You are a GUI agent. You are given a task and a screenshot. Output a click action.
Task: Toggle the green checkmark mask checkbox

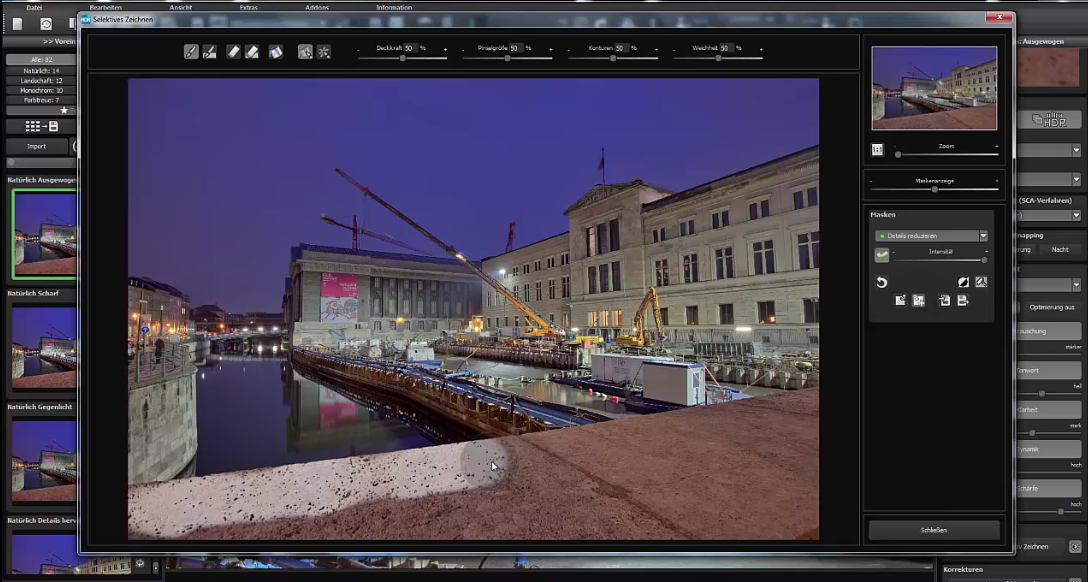(882, 255)
